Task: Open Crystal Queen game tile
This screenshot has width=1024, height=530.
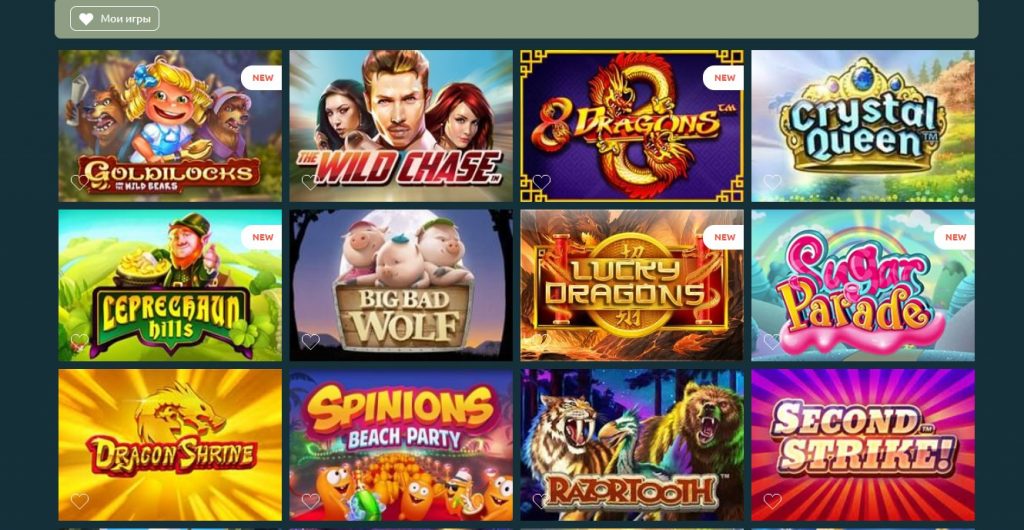Action: 863,126
